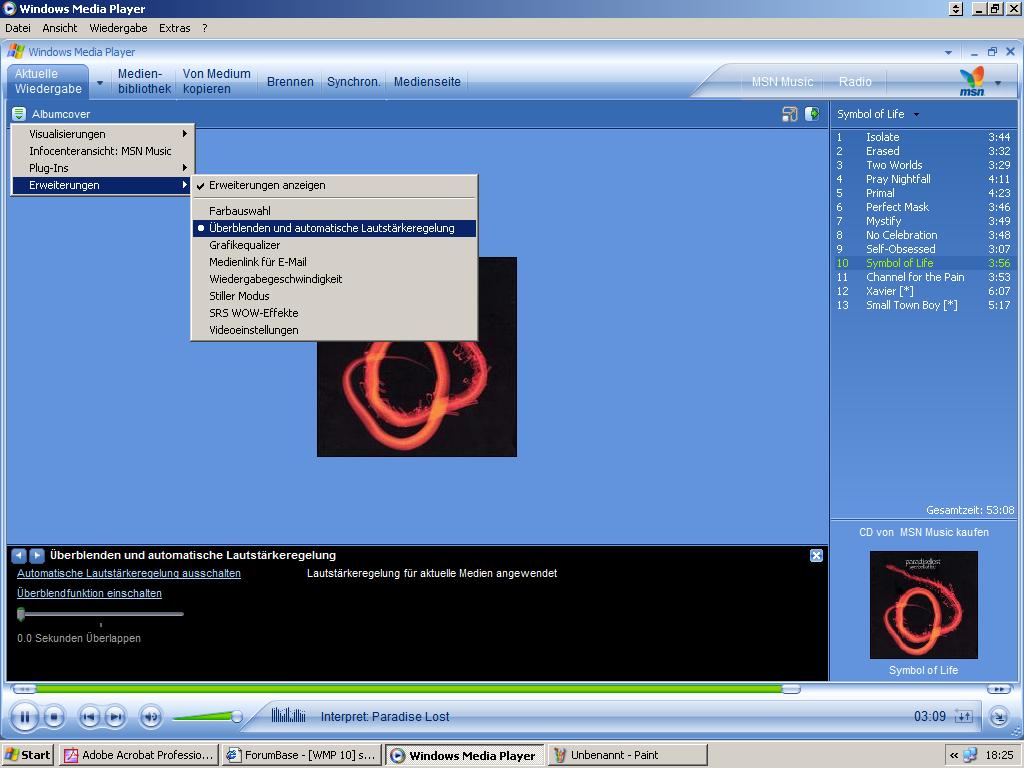1024x768 pixels.
Task: Click CD von MSN Music kaufen
Action: tap(923, 532)
